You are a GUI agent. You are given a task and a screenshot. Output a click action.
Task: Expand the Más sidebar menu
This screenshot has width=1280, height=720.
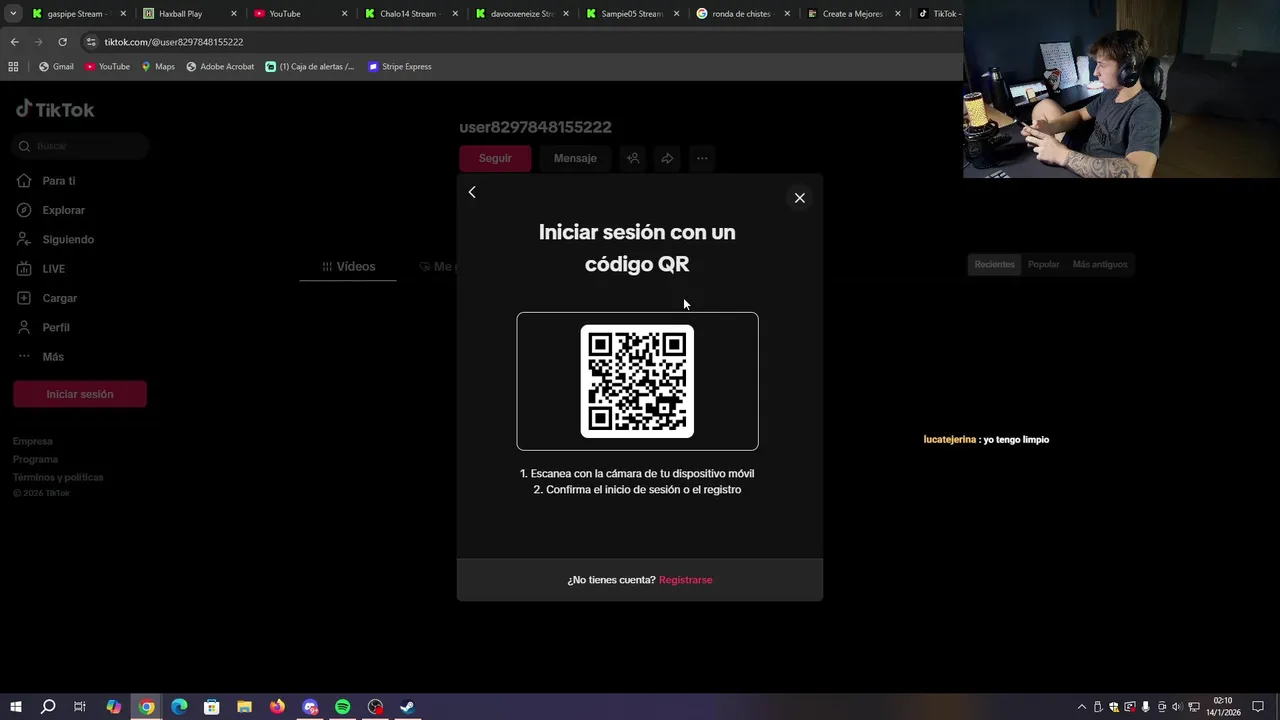(52, 357)
